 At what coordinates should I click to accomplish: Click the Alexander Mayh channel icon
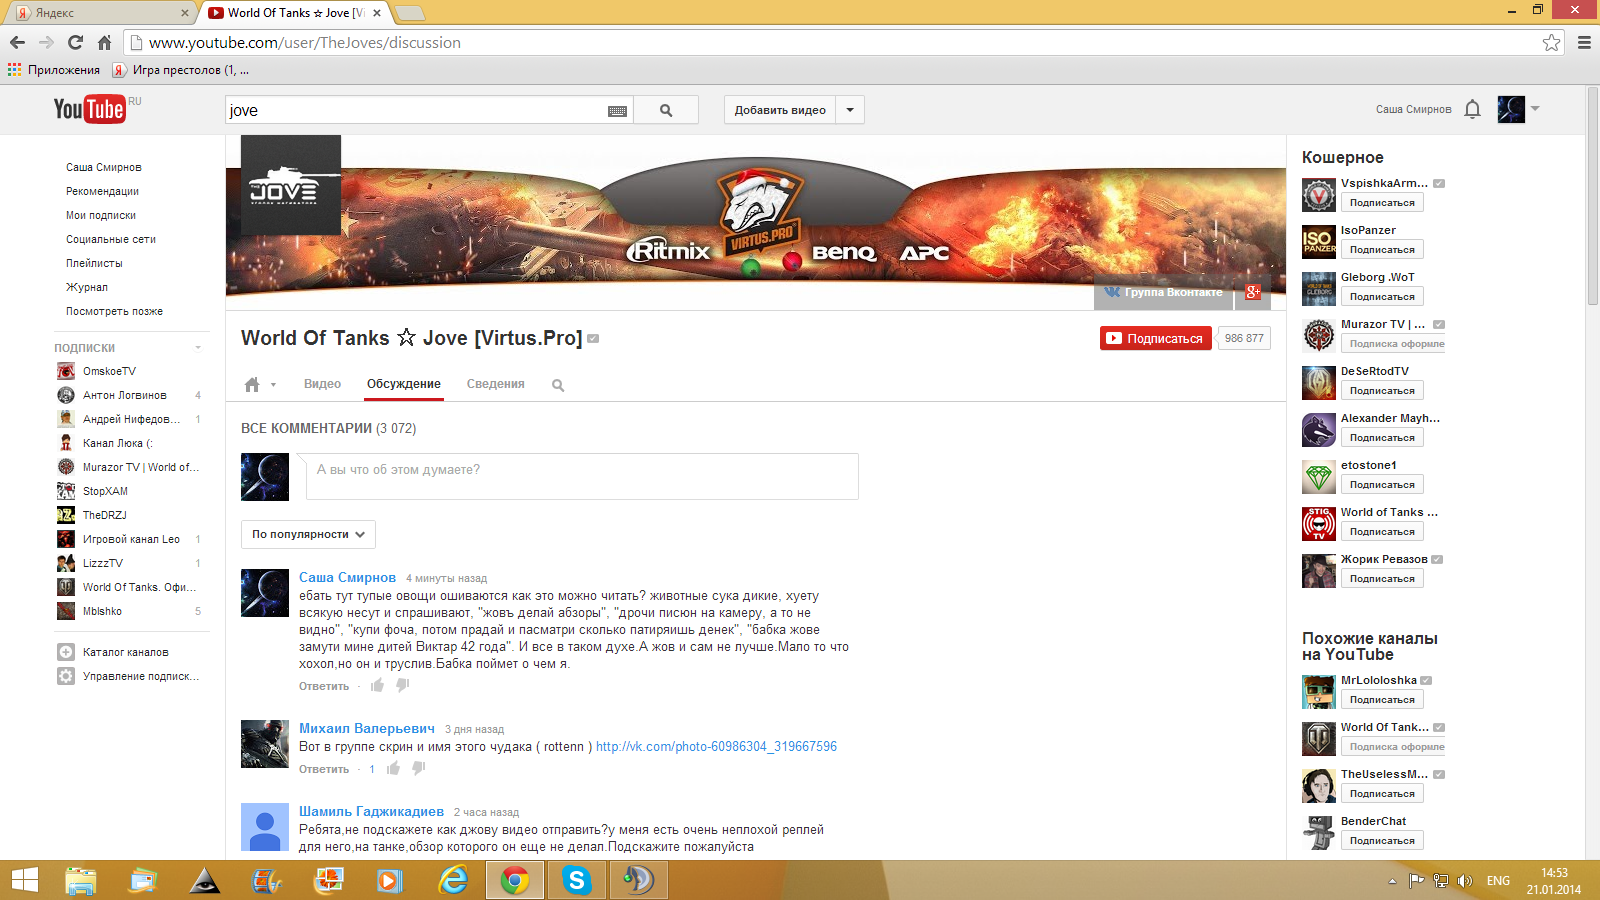pyautogui.click(x=1319, y=429)
